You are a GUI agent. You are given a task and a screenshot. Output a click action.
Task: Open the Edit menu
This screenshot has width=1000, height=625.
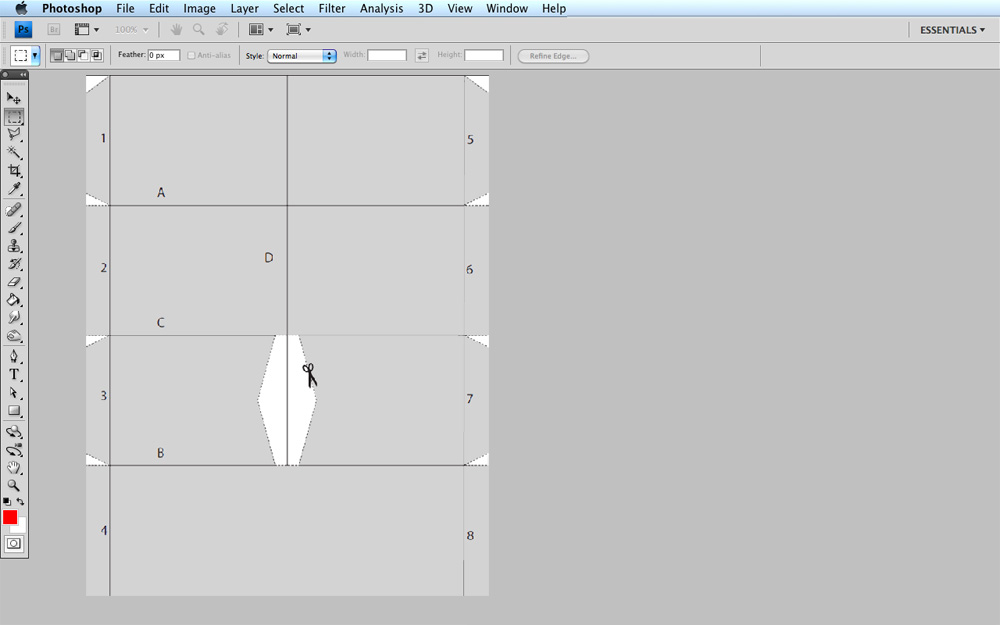tap(159, 8)
